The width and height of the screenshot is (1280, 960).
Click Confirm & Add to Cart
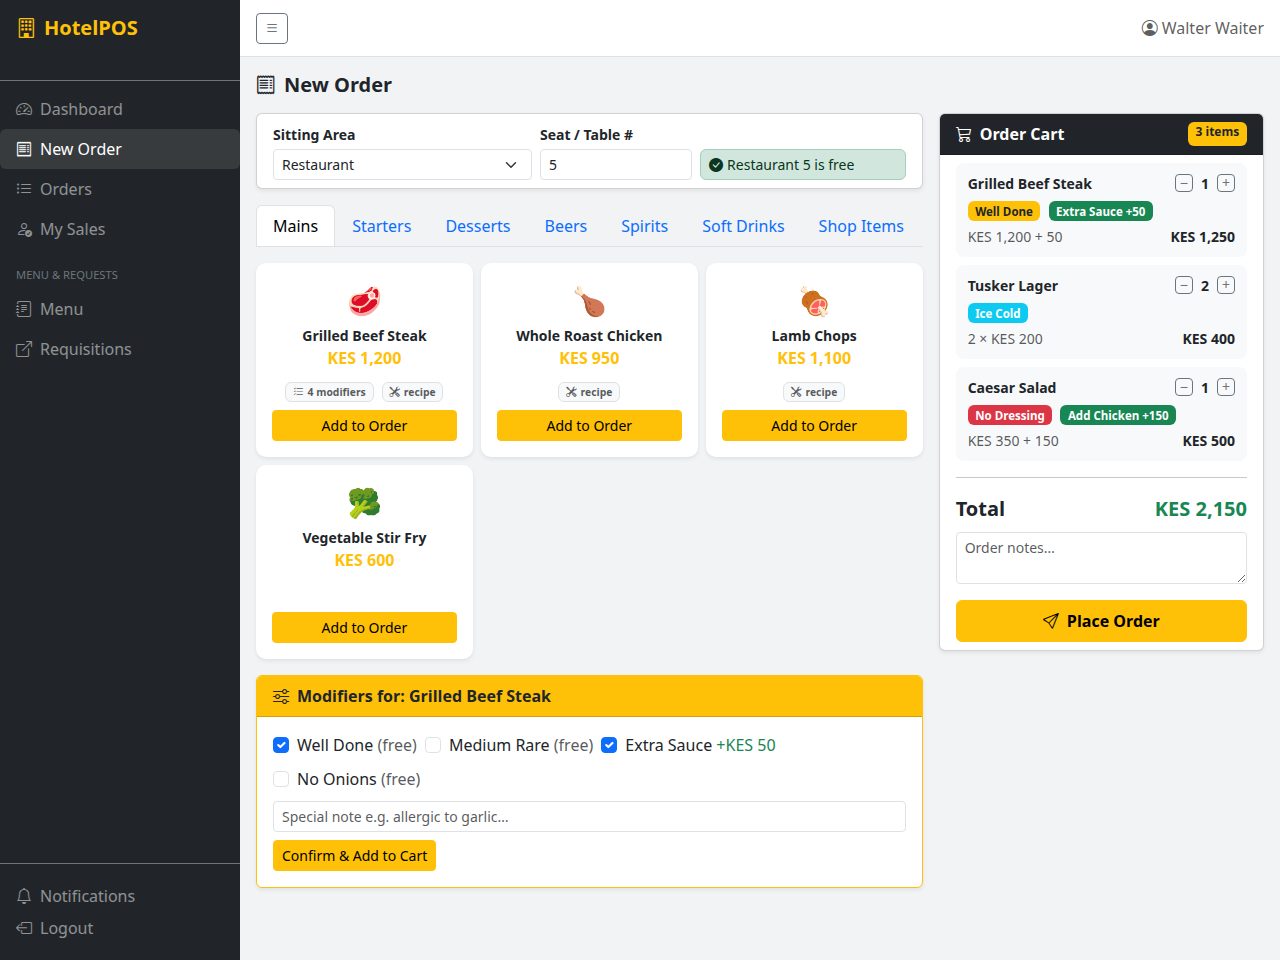coord(354,856)
